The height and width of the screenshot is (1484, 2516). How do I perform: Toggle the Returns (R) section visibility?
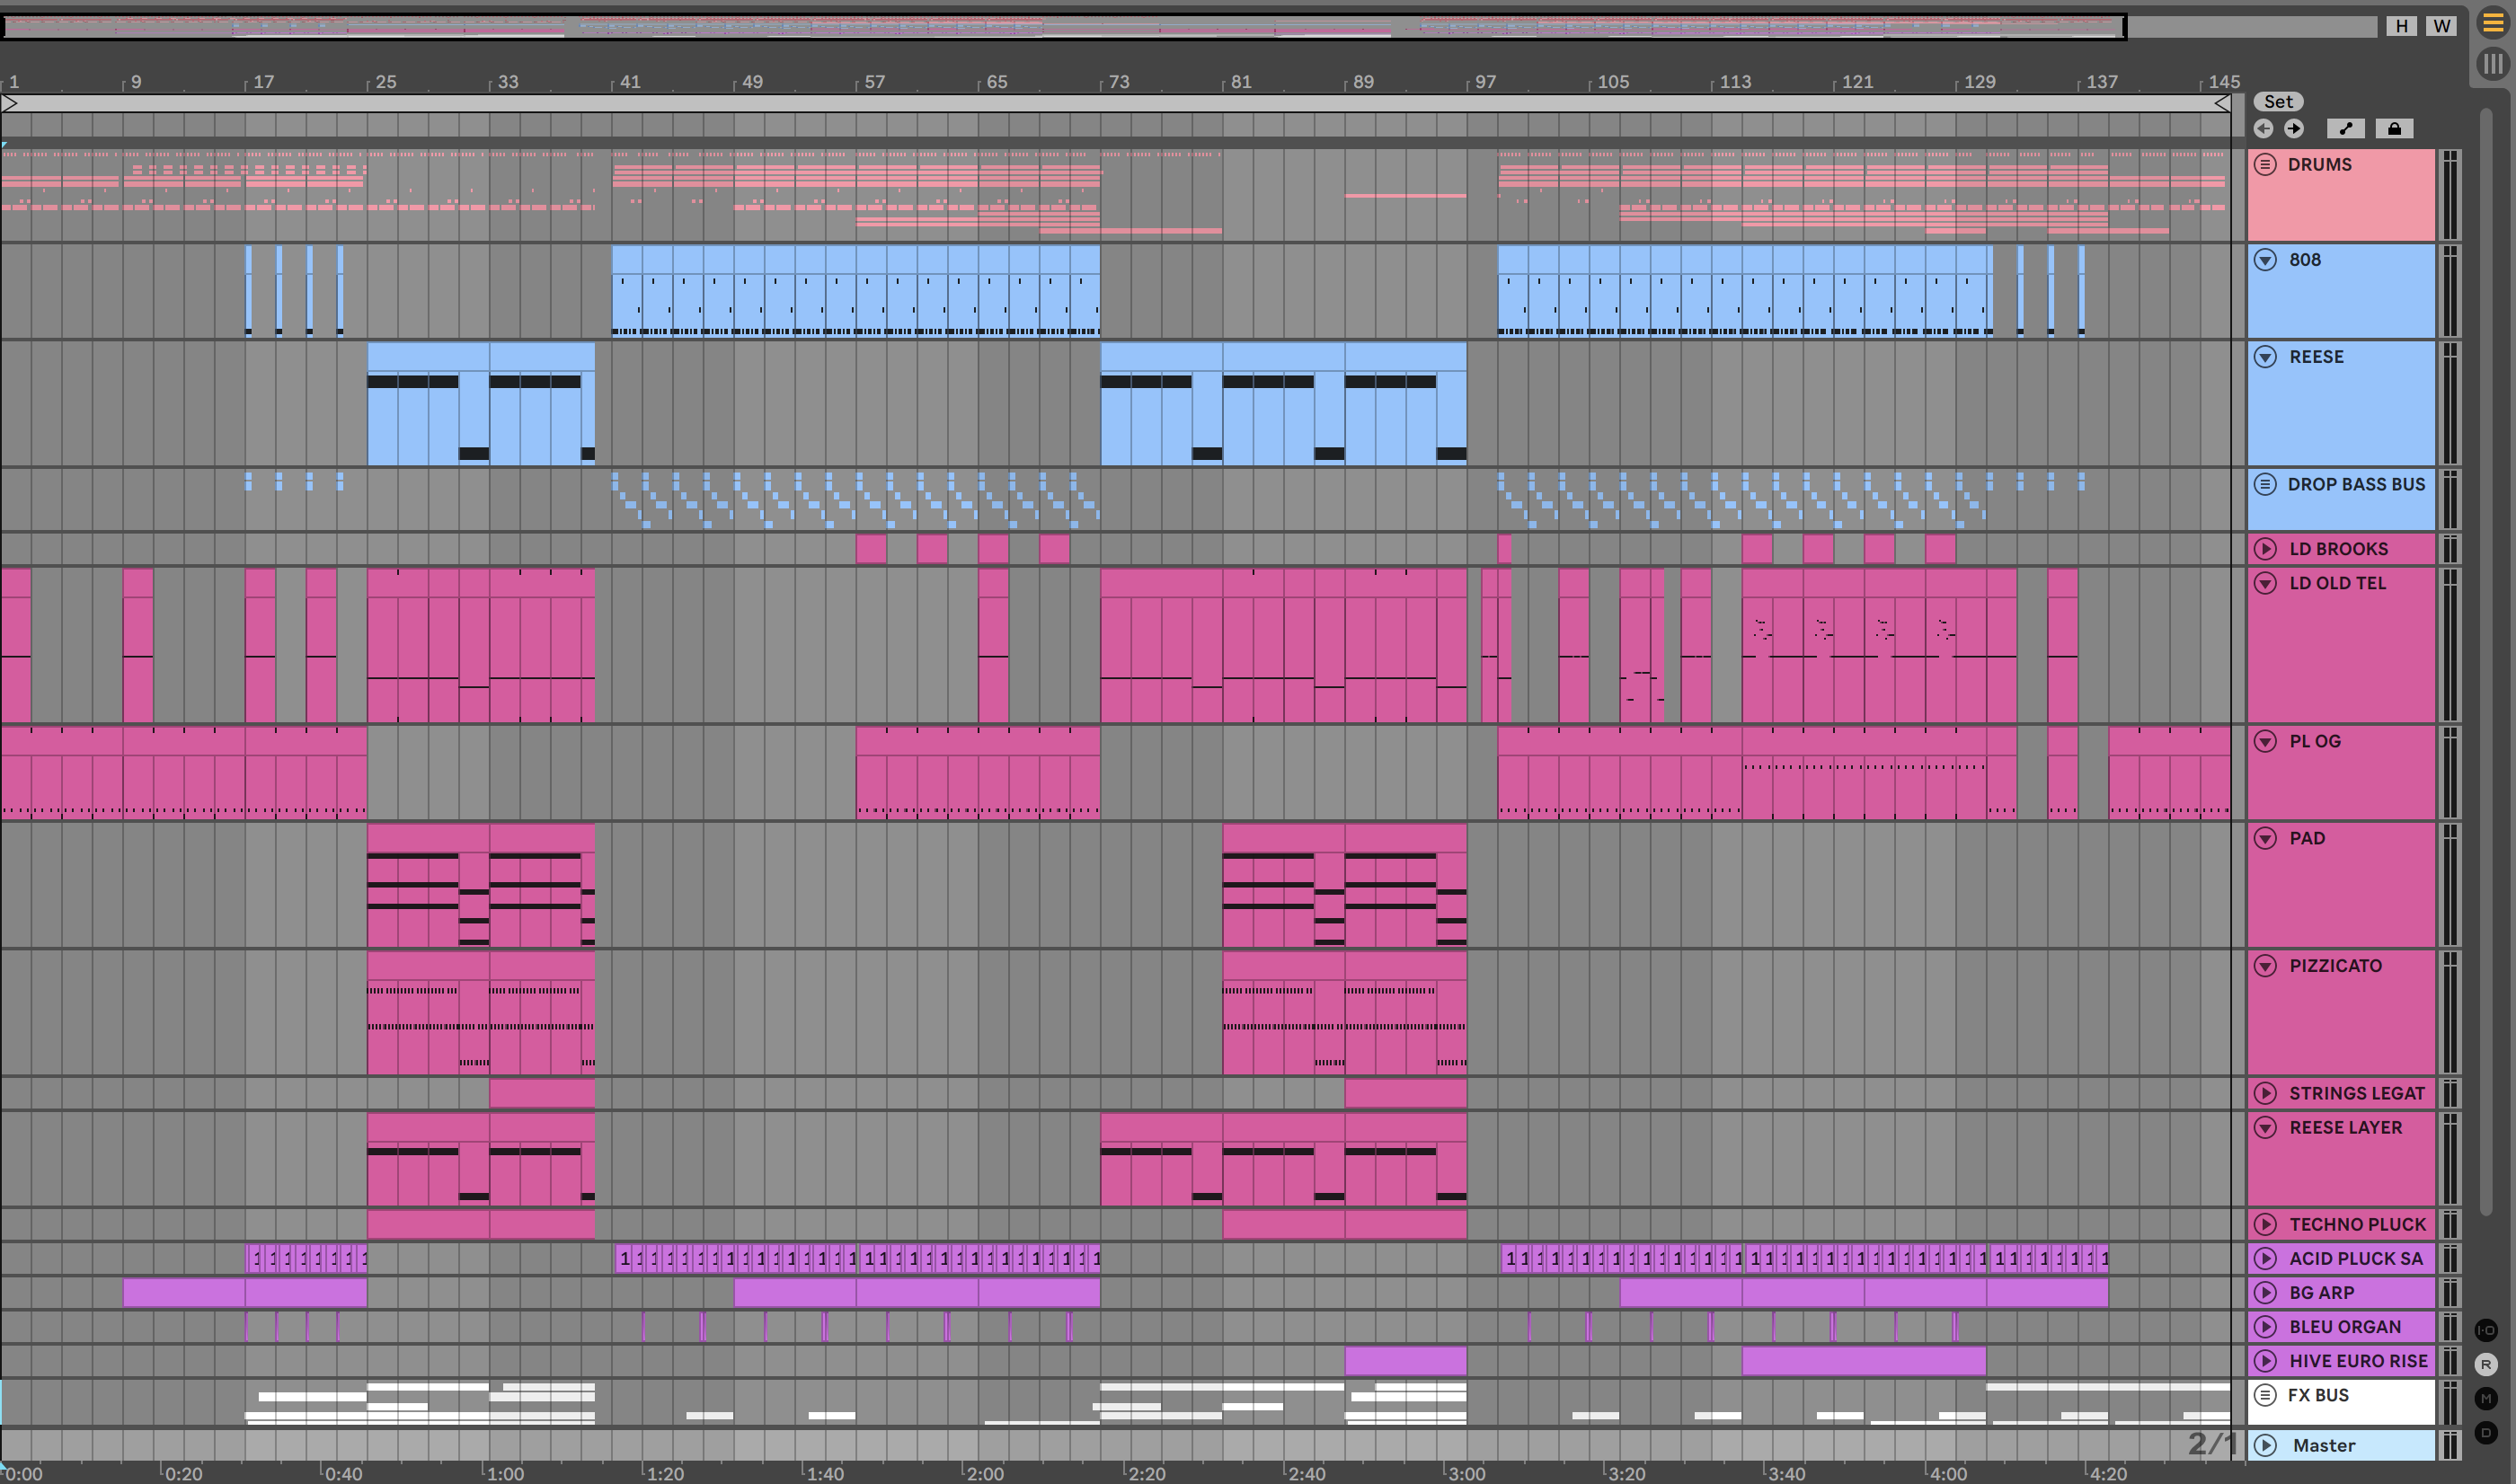(2486, 1364)
